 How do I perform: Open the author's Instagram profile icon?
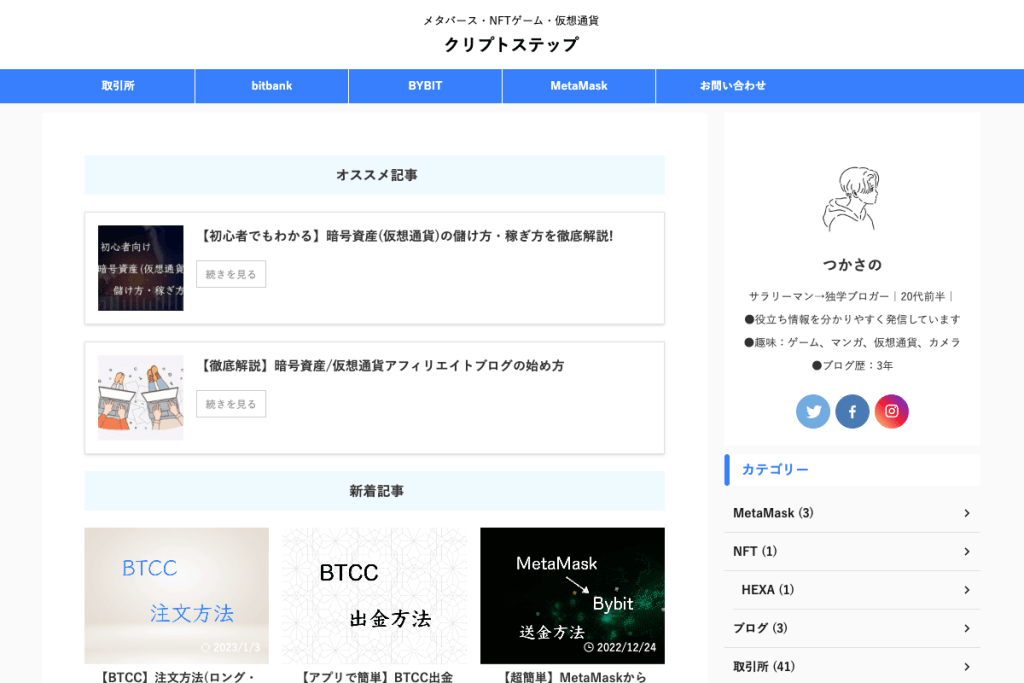(891, 411)
